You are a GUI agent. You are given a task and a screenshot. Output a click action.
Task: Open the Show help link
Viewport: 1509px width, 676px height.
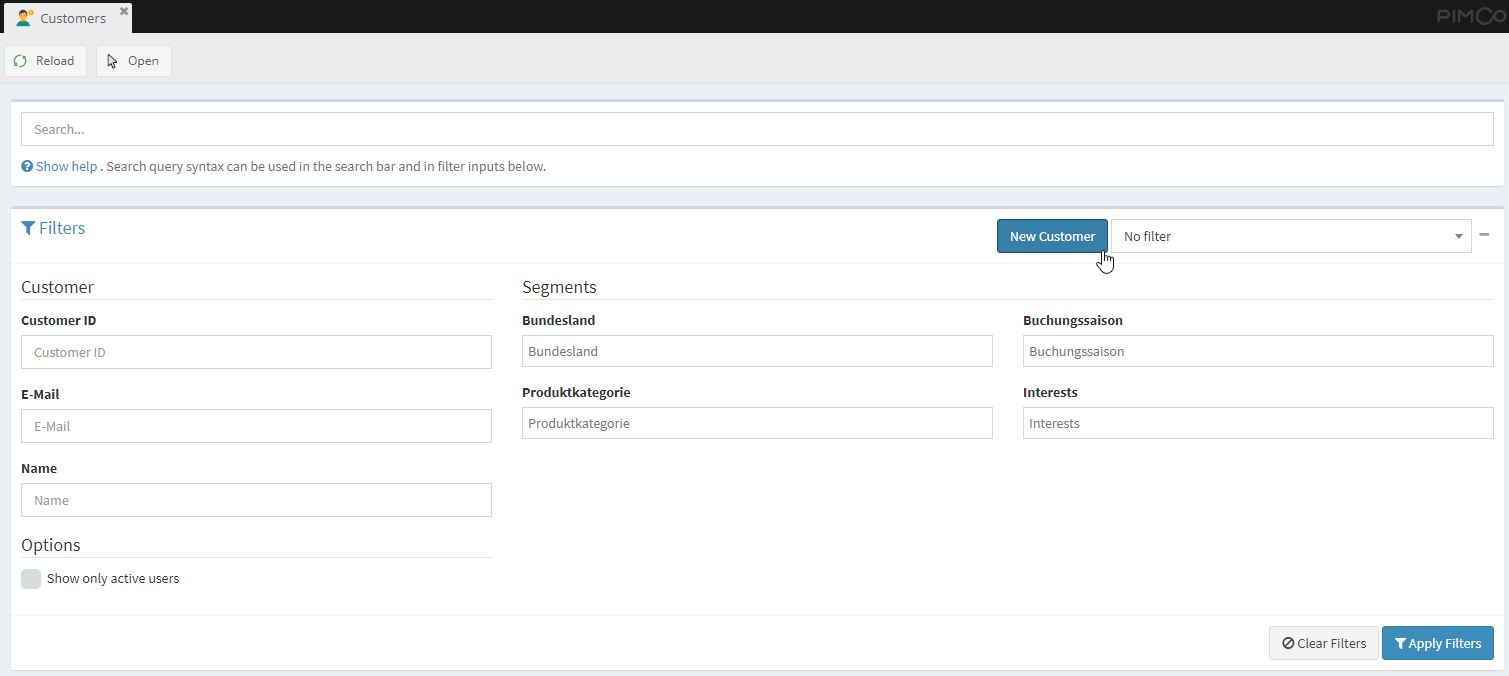tap(66, 166)
